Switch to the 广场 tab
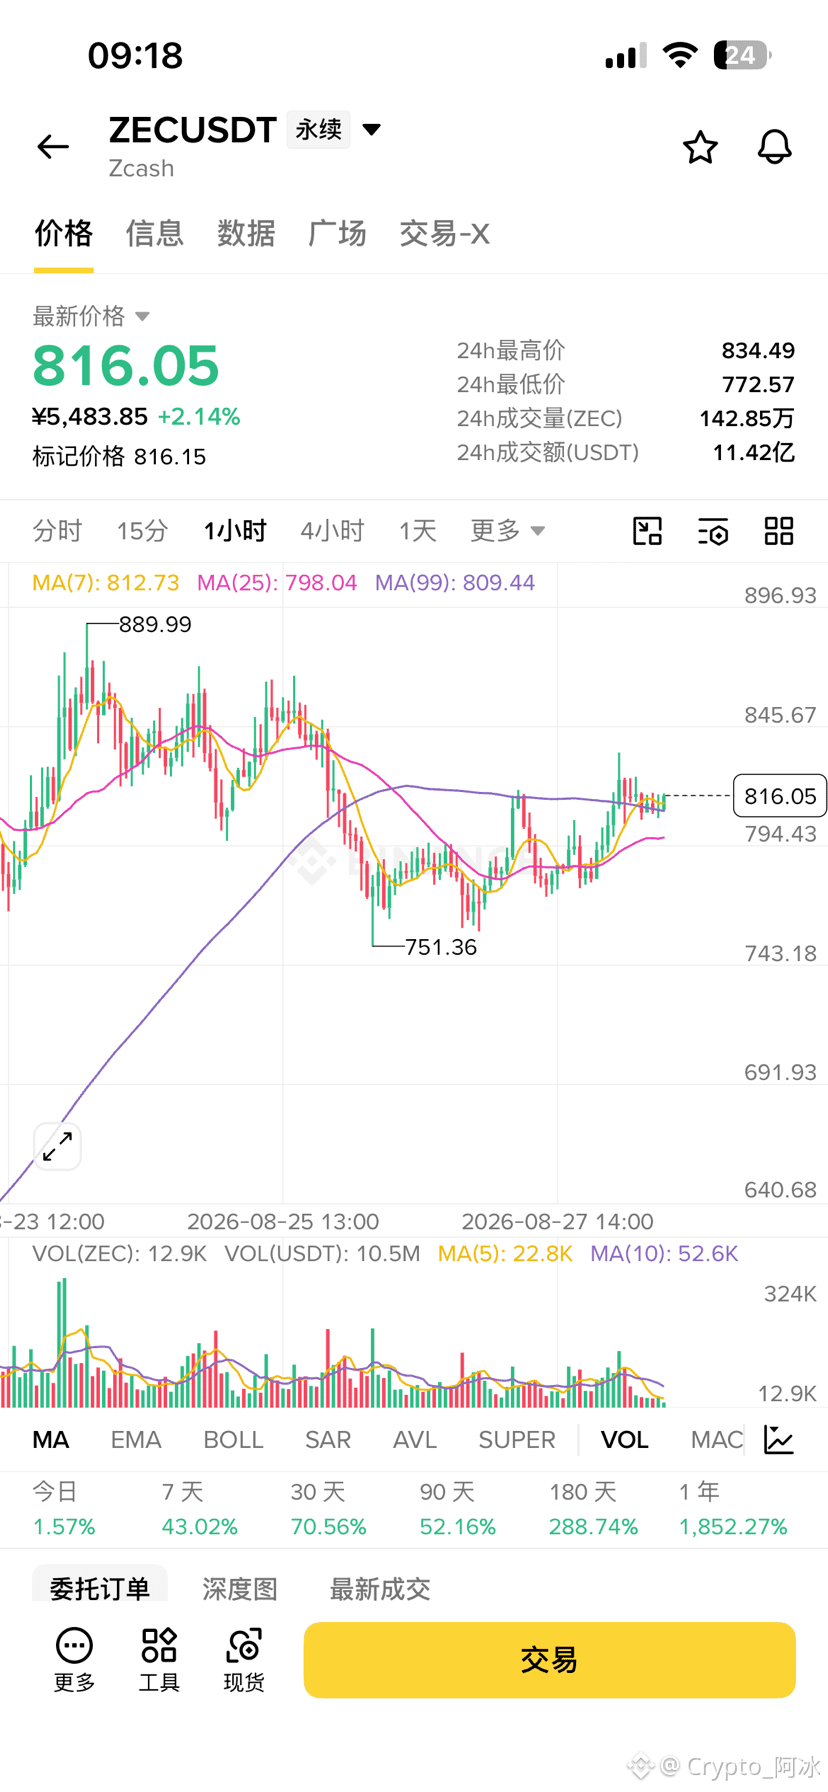The width and height of the screenshot is (828, 1792). point(337,233)
